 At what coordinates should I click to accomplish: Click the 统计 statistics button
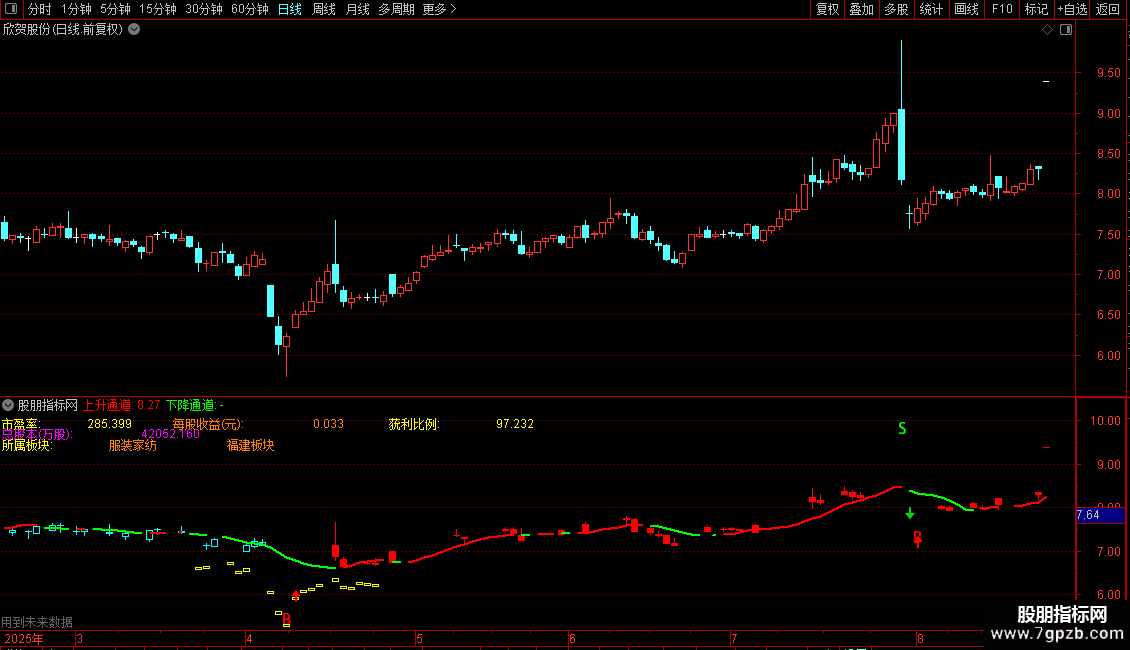930,9
